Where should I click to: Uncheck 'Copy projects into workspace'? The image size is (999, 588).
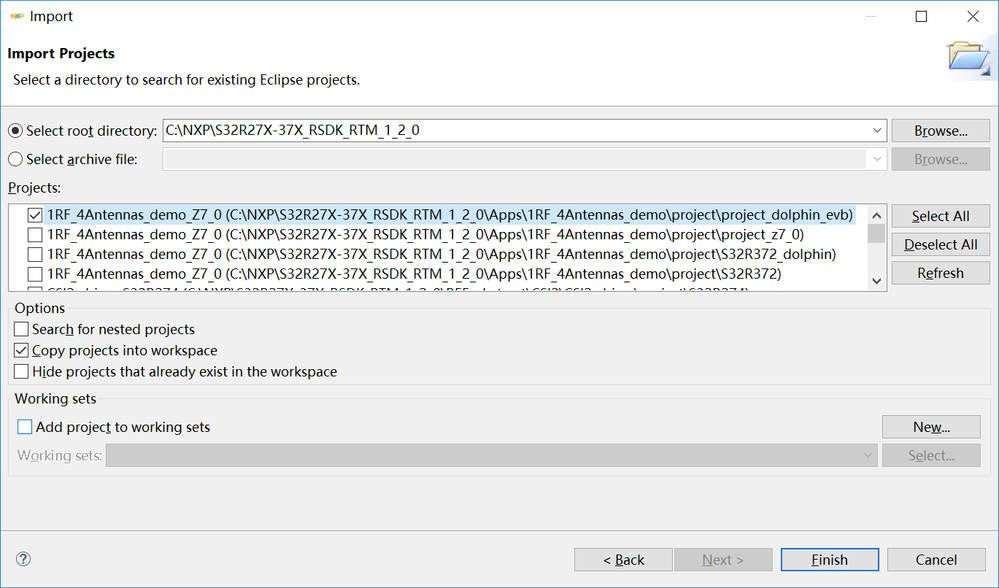pos(22,350)
